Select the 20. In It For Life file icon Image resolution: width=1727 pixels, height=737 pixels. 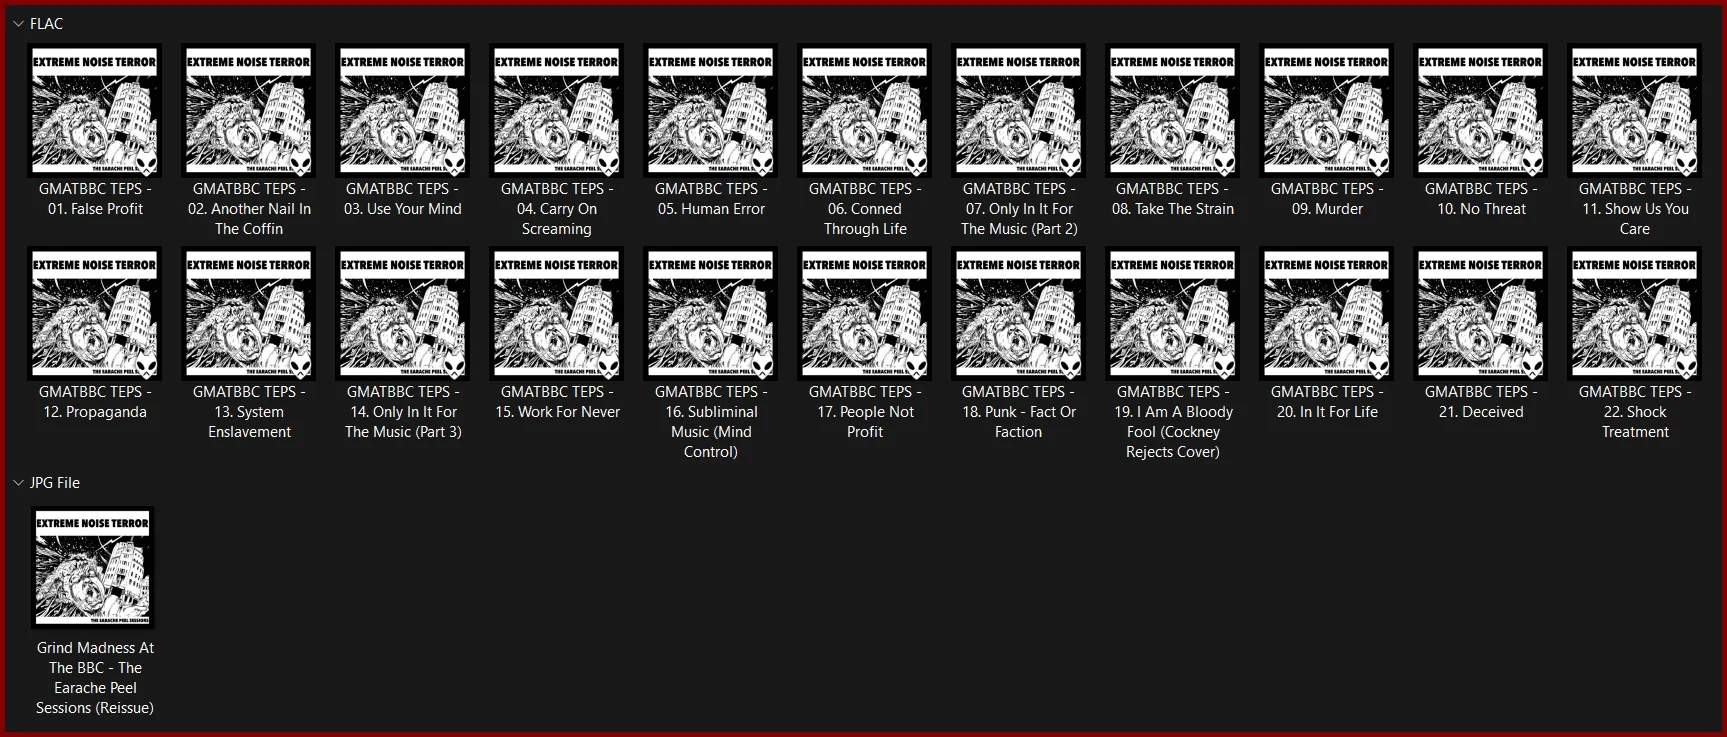click(x=1327, y=313)
